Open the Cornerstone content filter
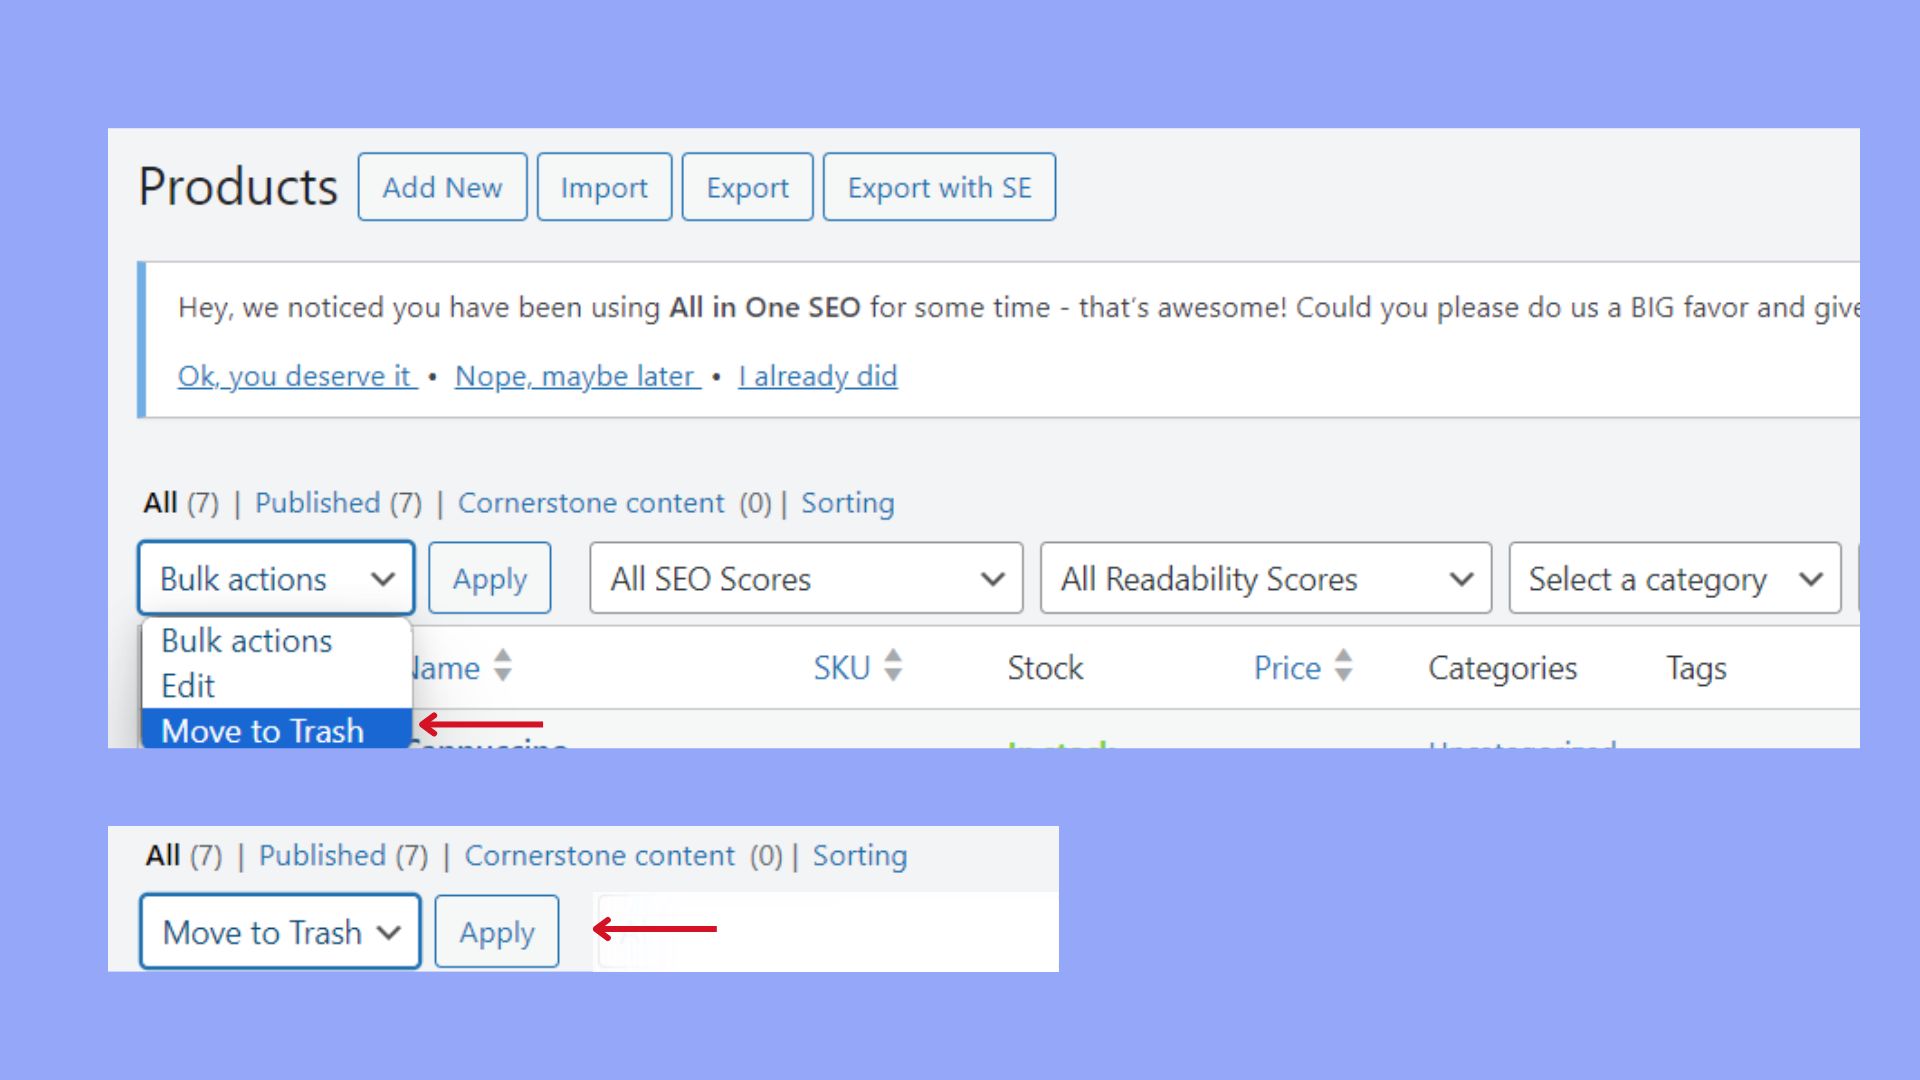Screen dimensions: 1920x1080 (592, 503)
